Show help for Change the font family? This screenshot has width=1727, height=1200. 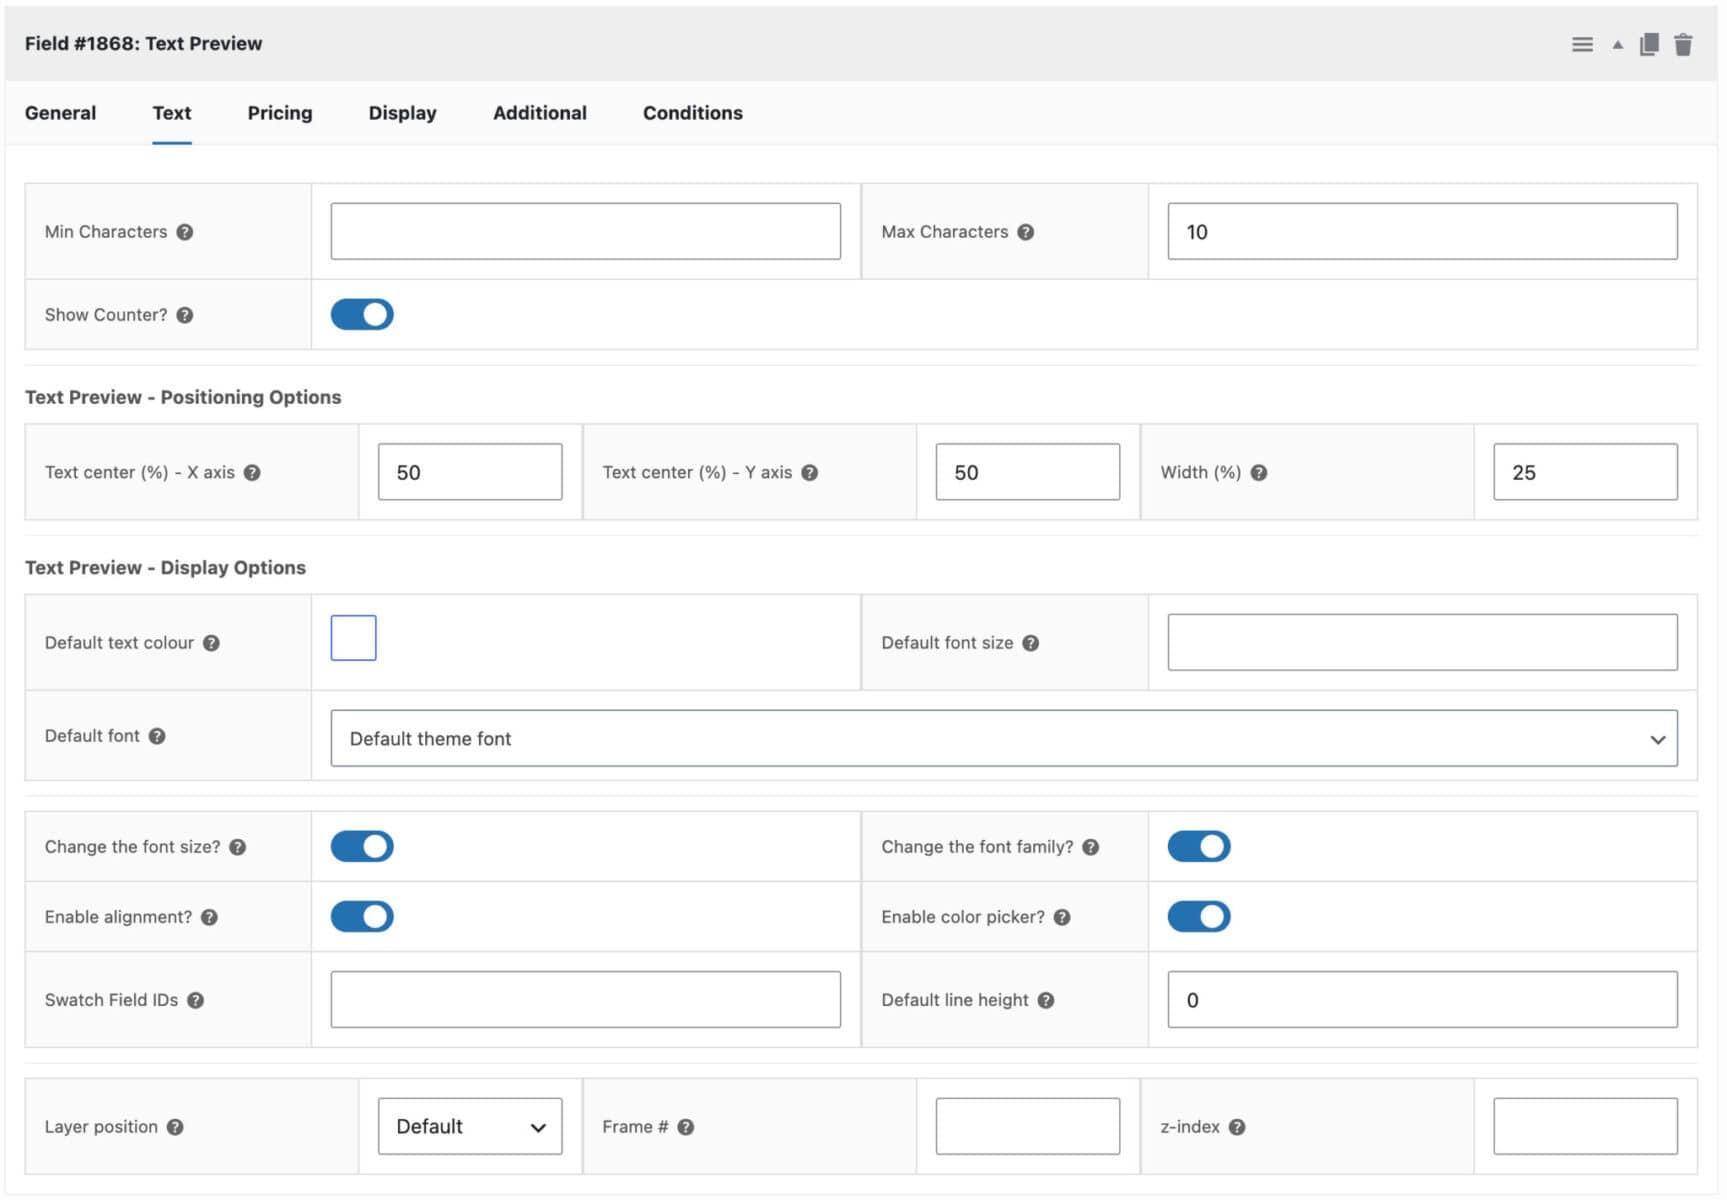point(1091,847)
